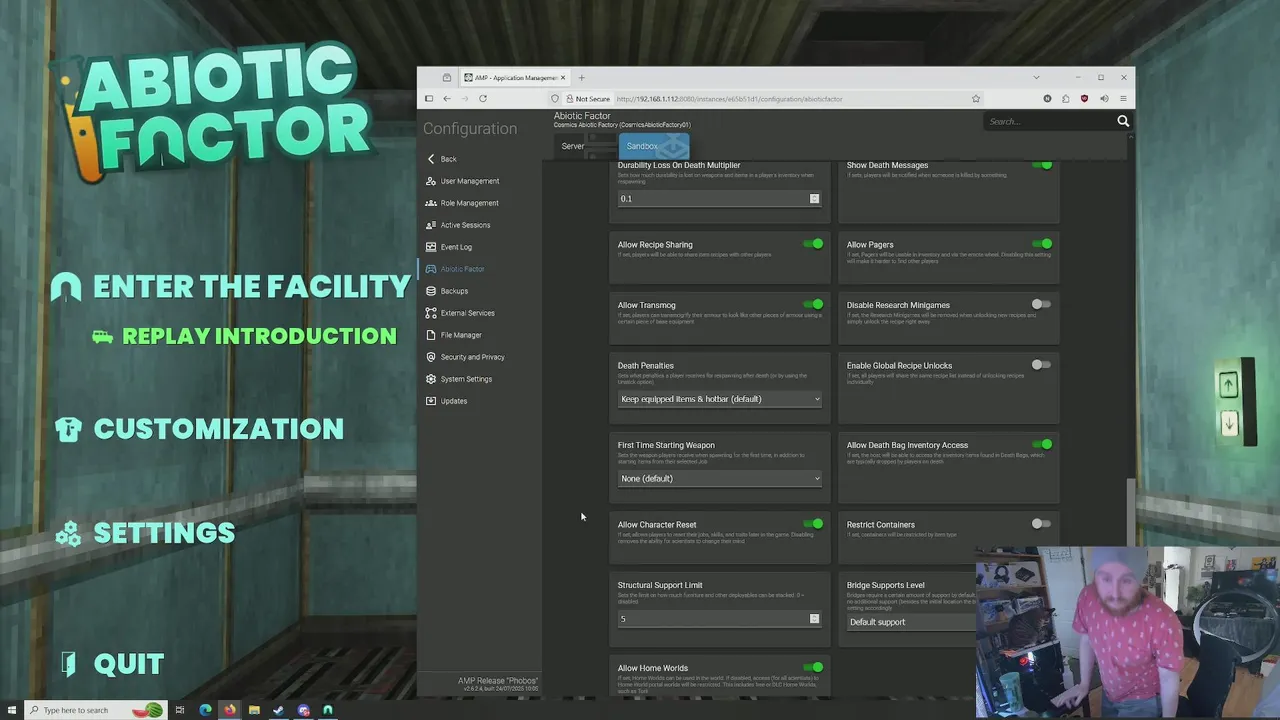Open the browser hamburger menu

click(x=1123, y=98)
